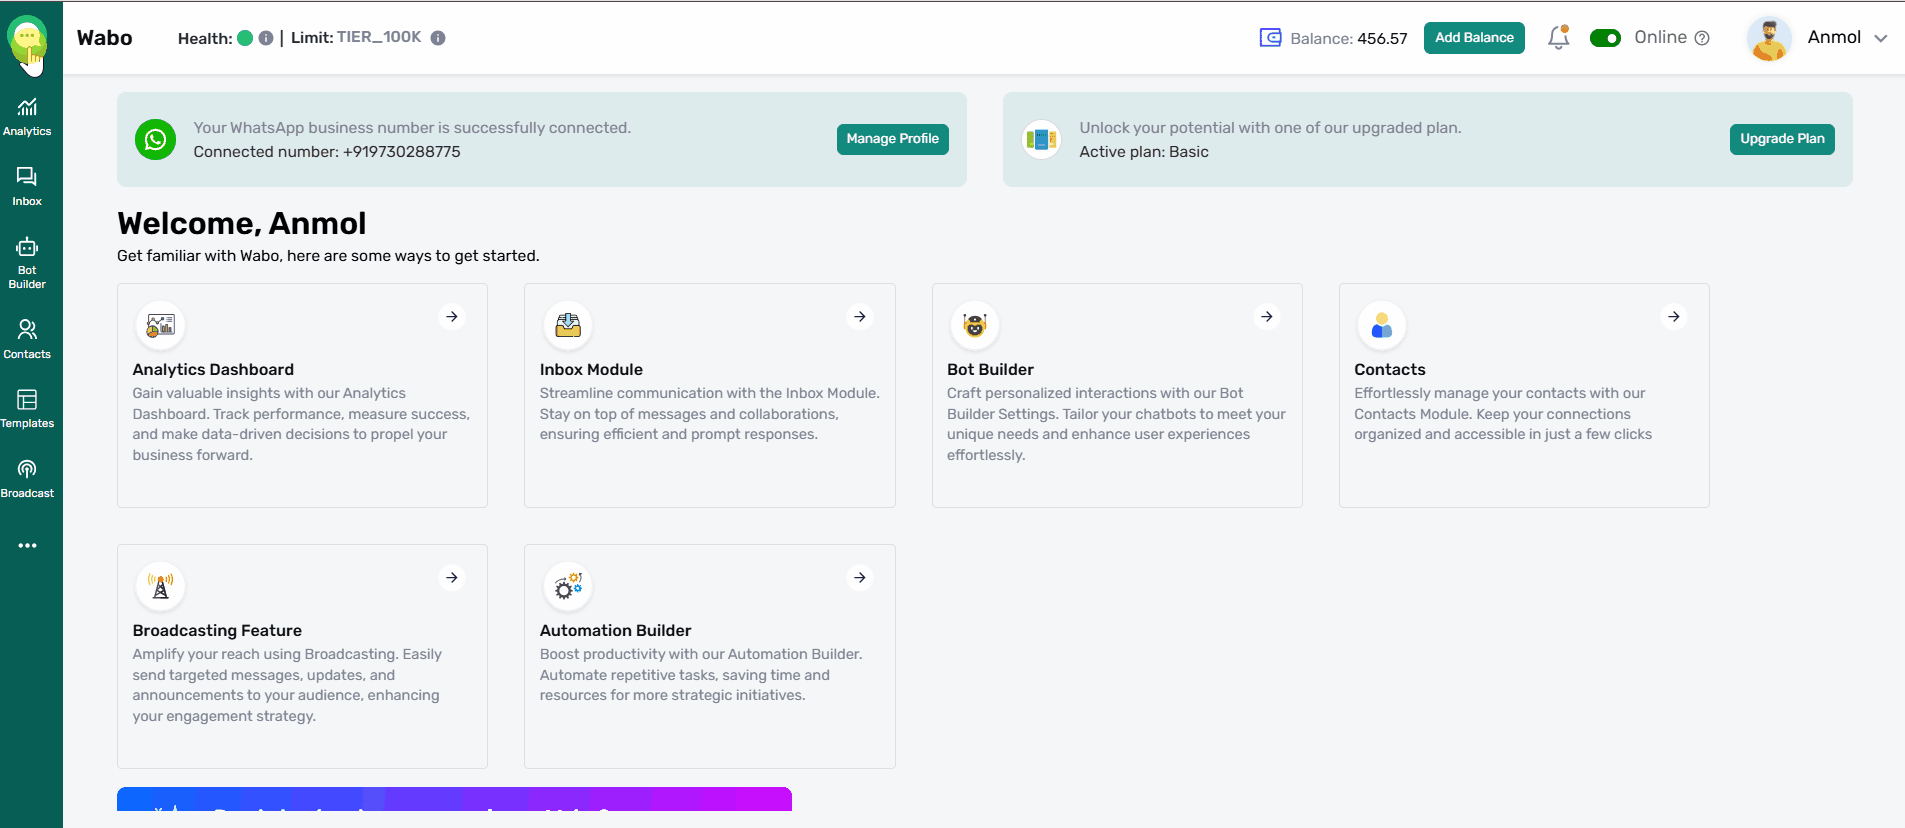Screen dimensions: 1905x828
Task: Open the Bot Builder card arrow
Action: point(1266,317)
